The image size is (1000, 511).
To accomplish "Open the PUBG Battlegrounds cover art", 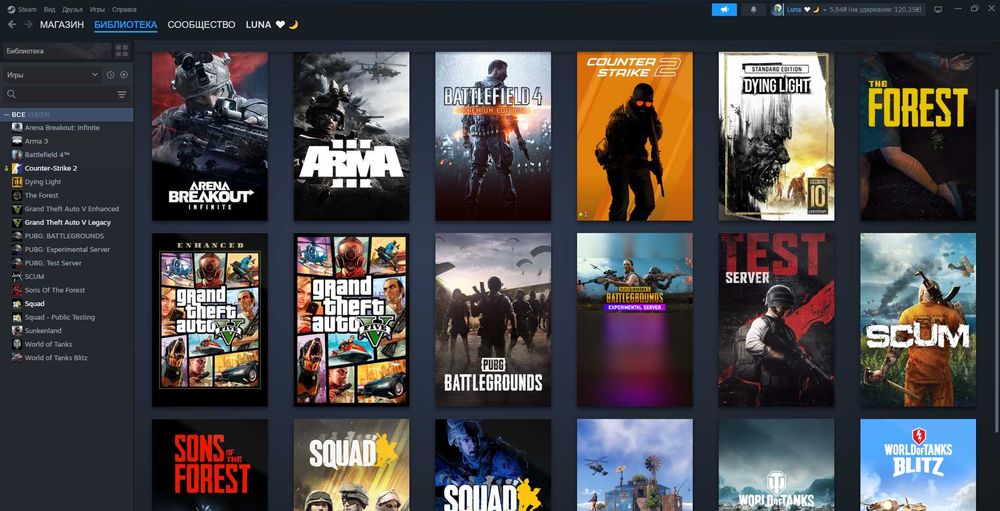I will tap(493, 320).
